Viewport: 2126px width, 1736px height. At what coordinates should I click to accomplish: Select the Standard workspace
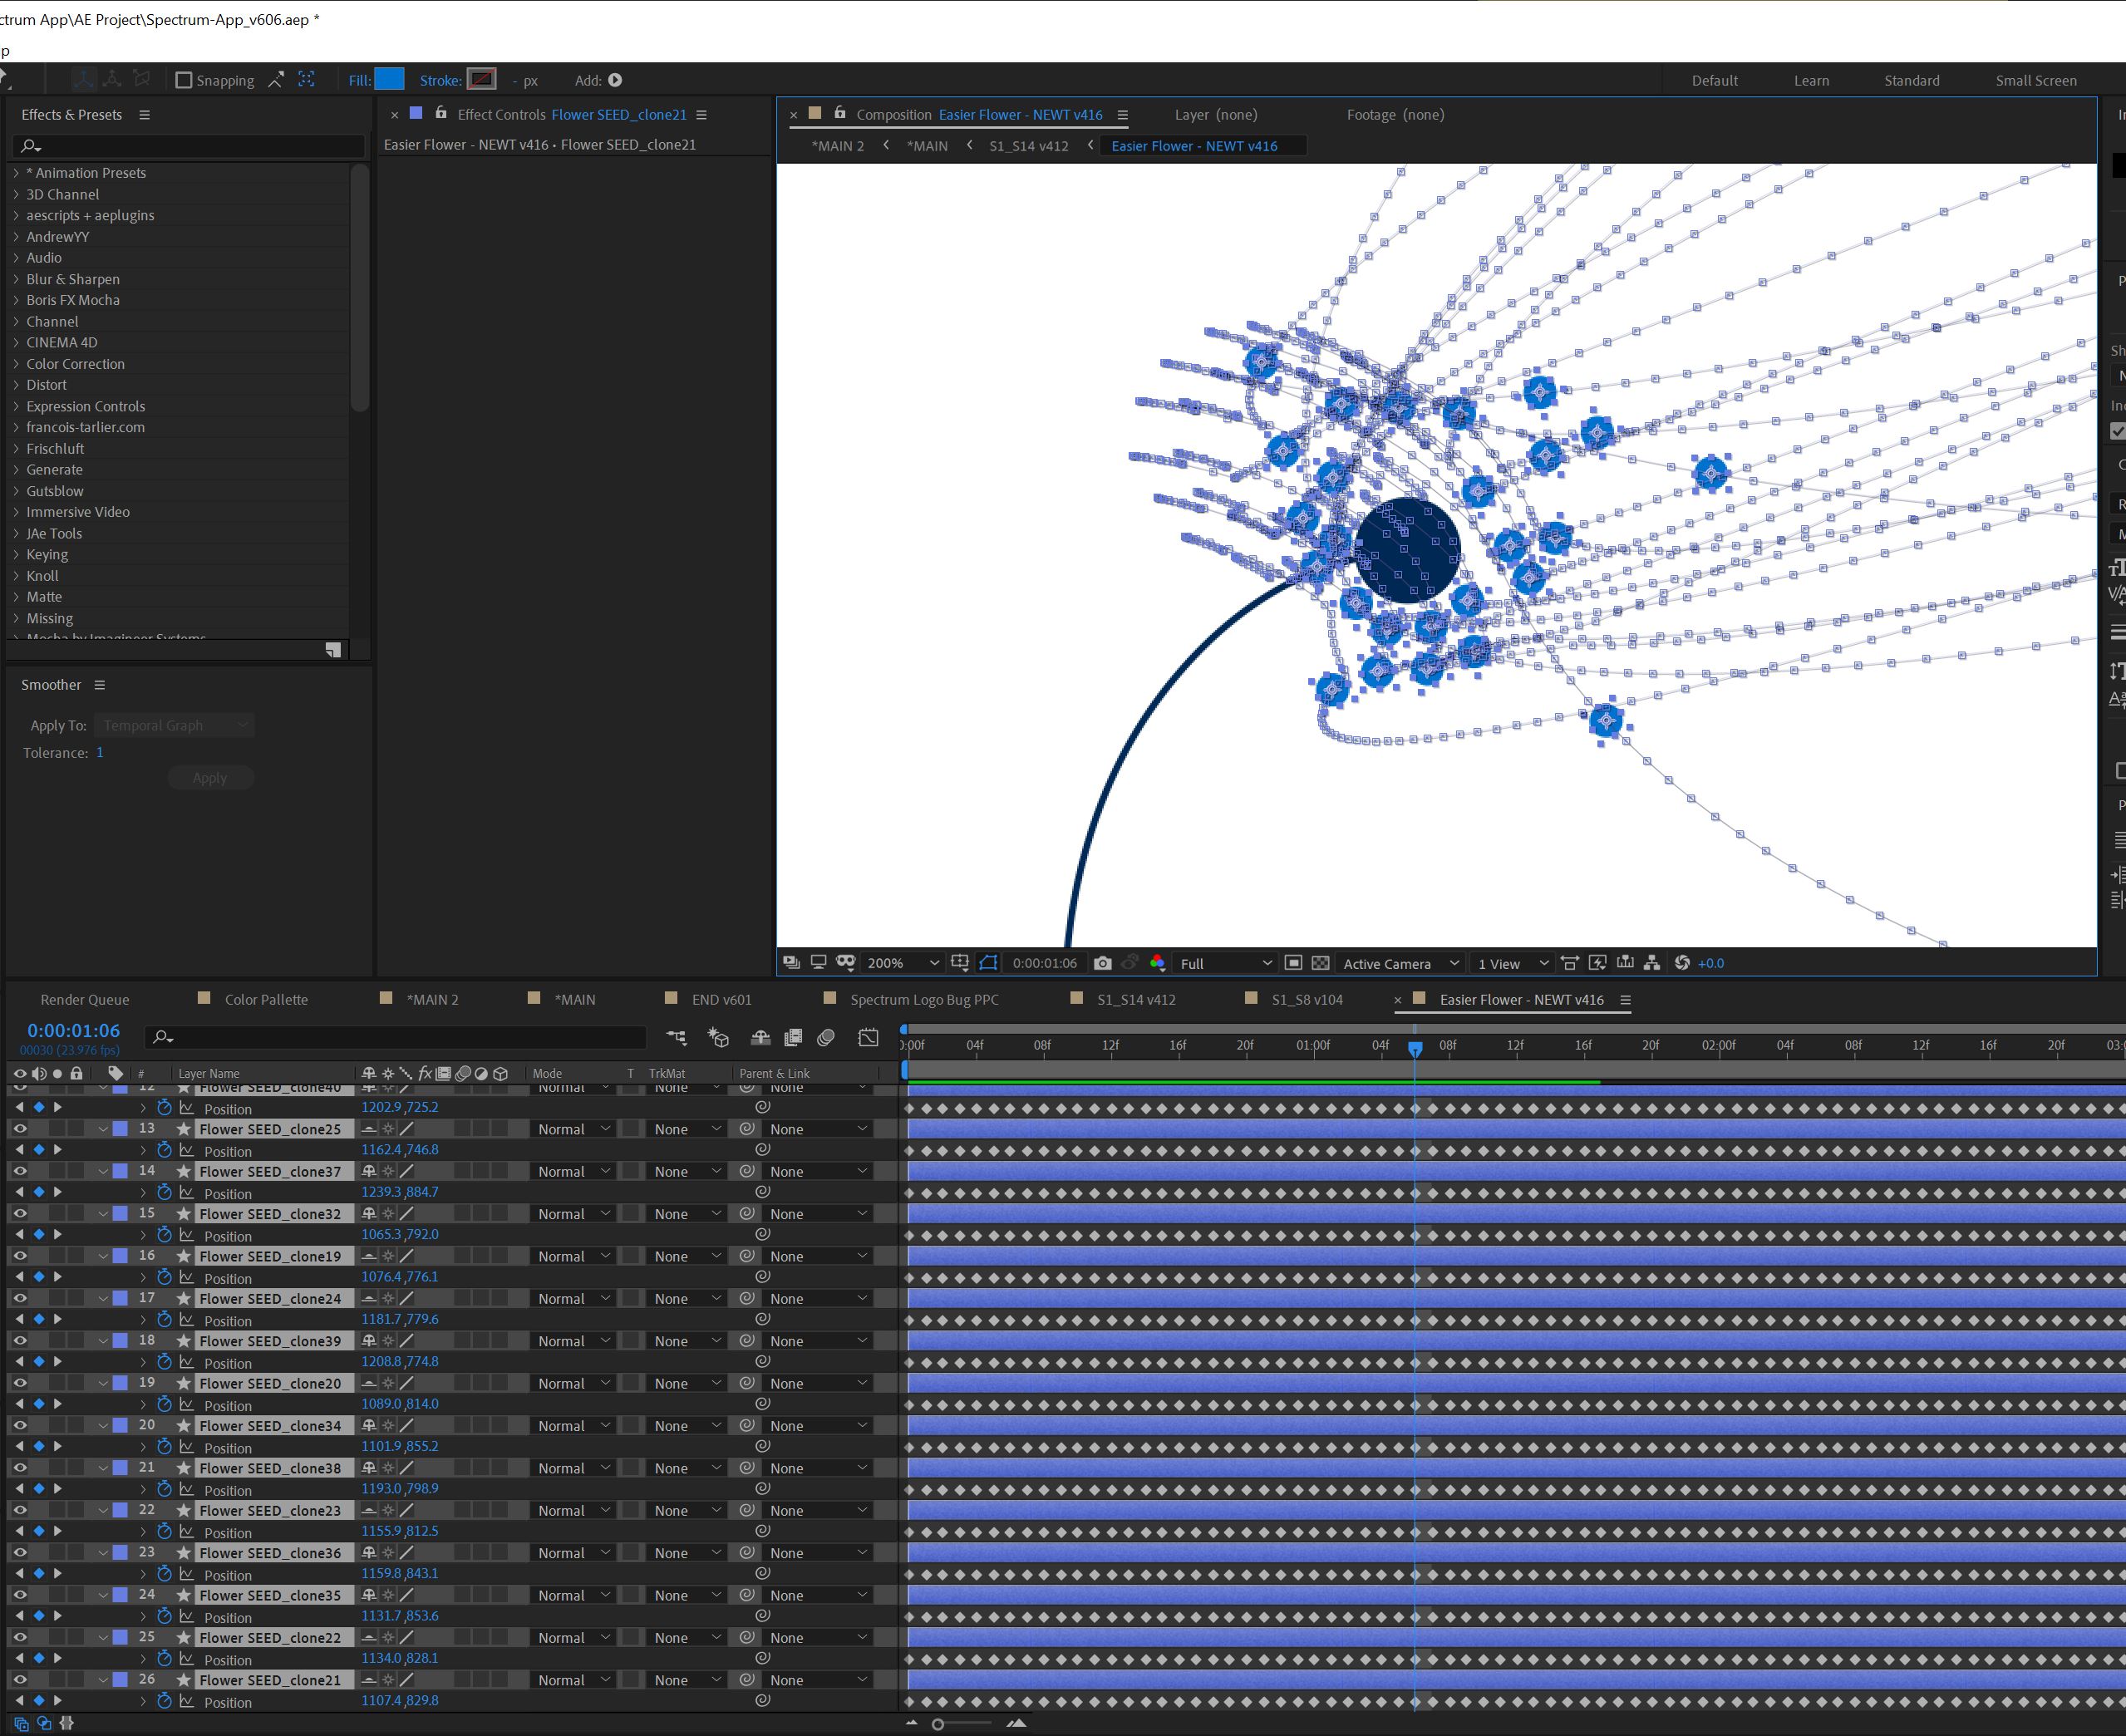pos(1911,80)
